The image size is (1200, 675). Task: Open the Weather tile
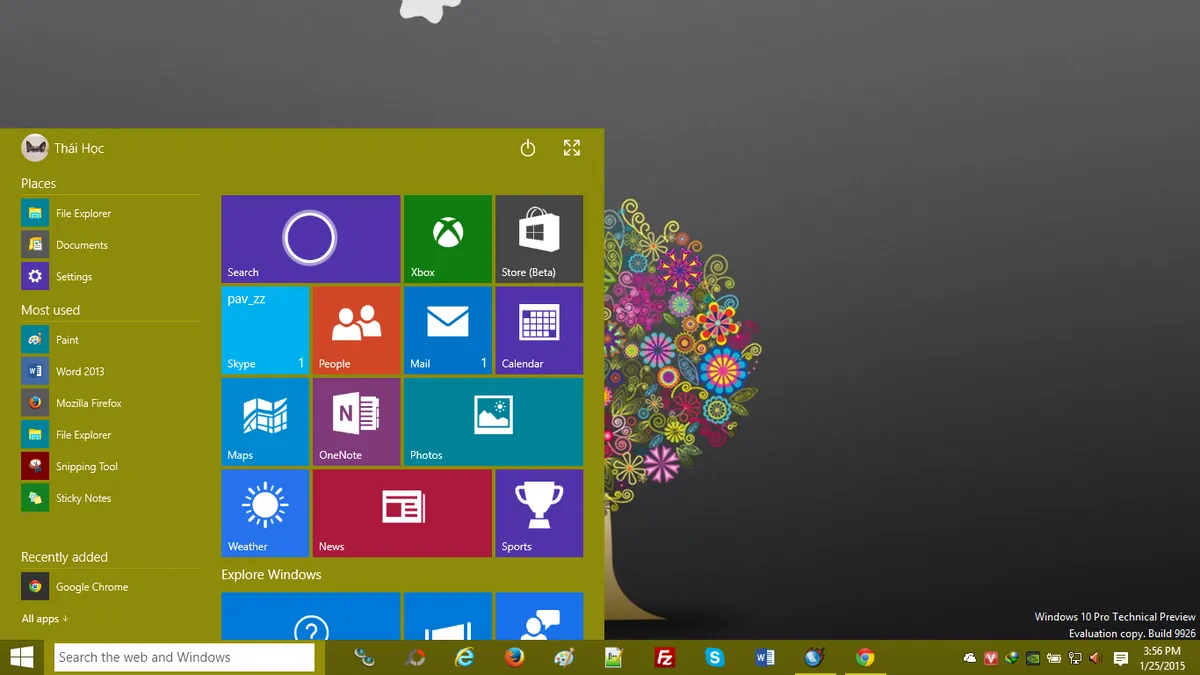click(265, 513)
